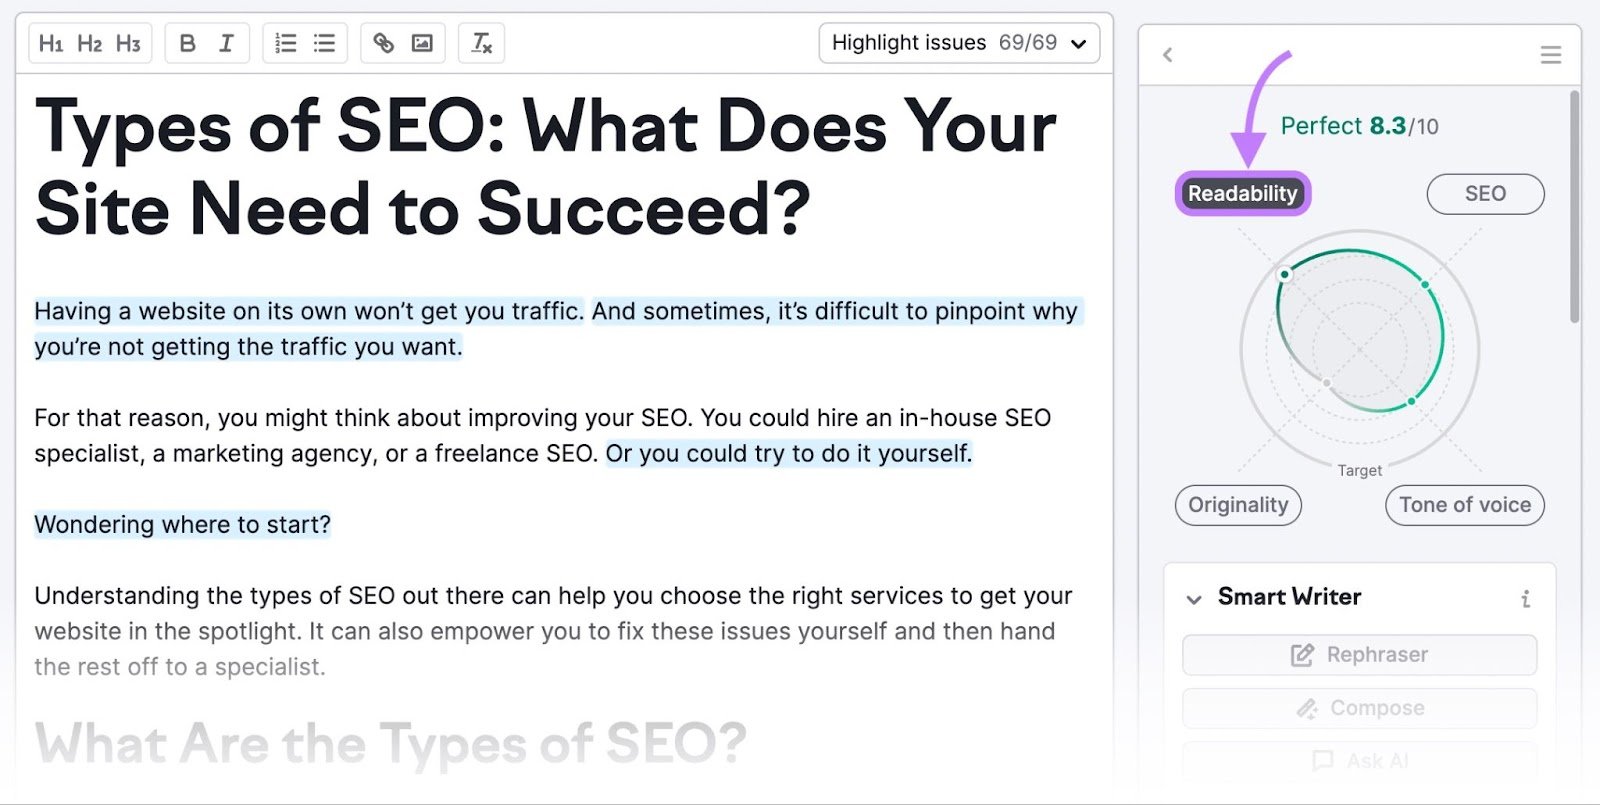This screenshot has width=1600, height=805.
Task: Insert a numbered list
Action: pyautogui.click(x=285, y=43)
